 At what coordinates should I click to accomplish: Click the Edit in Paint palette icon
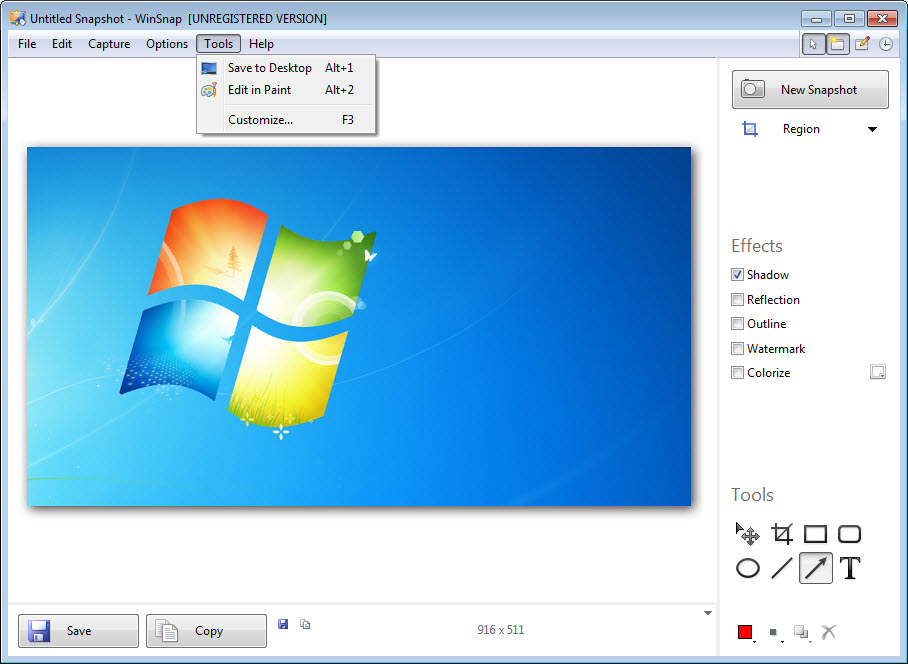[209, 90]
